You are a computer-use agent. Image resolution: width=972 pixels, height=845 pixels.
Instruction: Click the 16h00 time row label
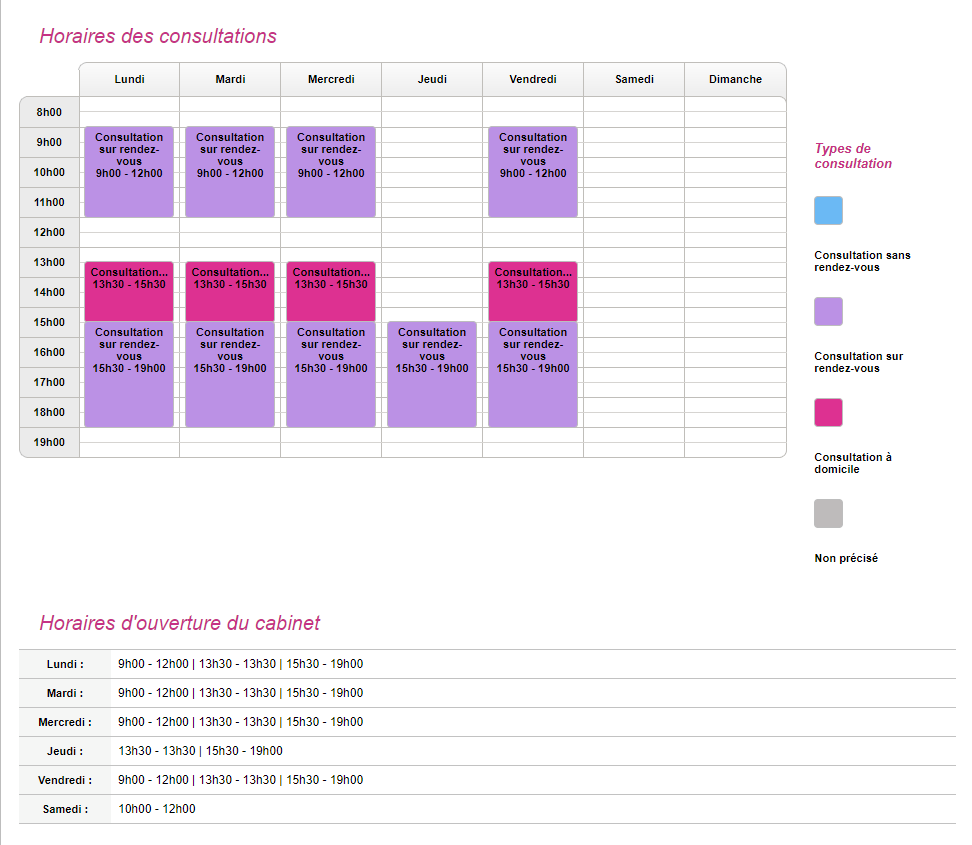(x=50, y=352)
